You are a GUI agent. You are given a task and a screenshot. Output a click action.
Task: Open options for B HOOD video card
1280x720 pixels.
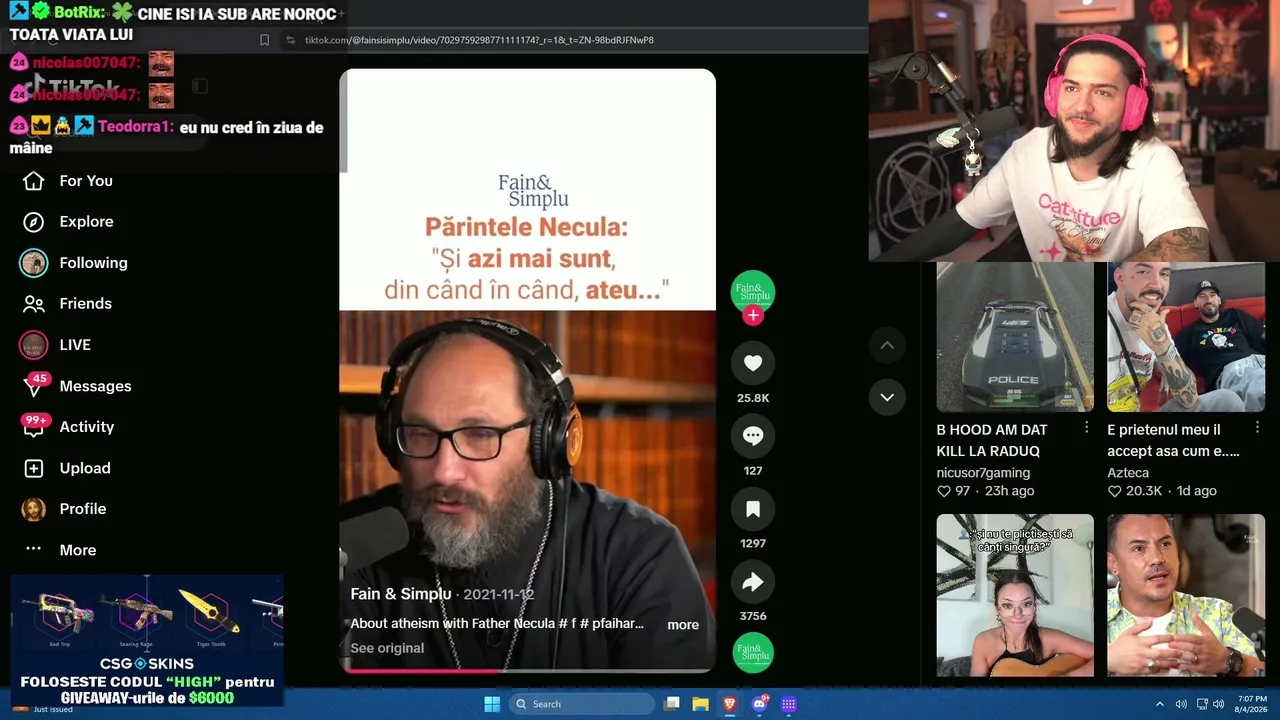tap(1087, 428)
